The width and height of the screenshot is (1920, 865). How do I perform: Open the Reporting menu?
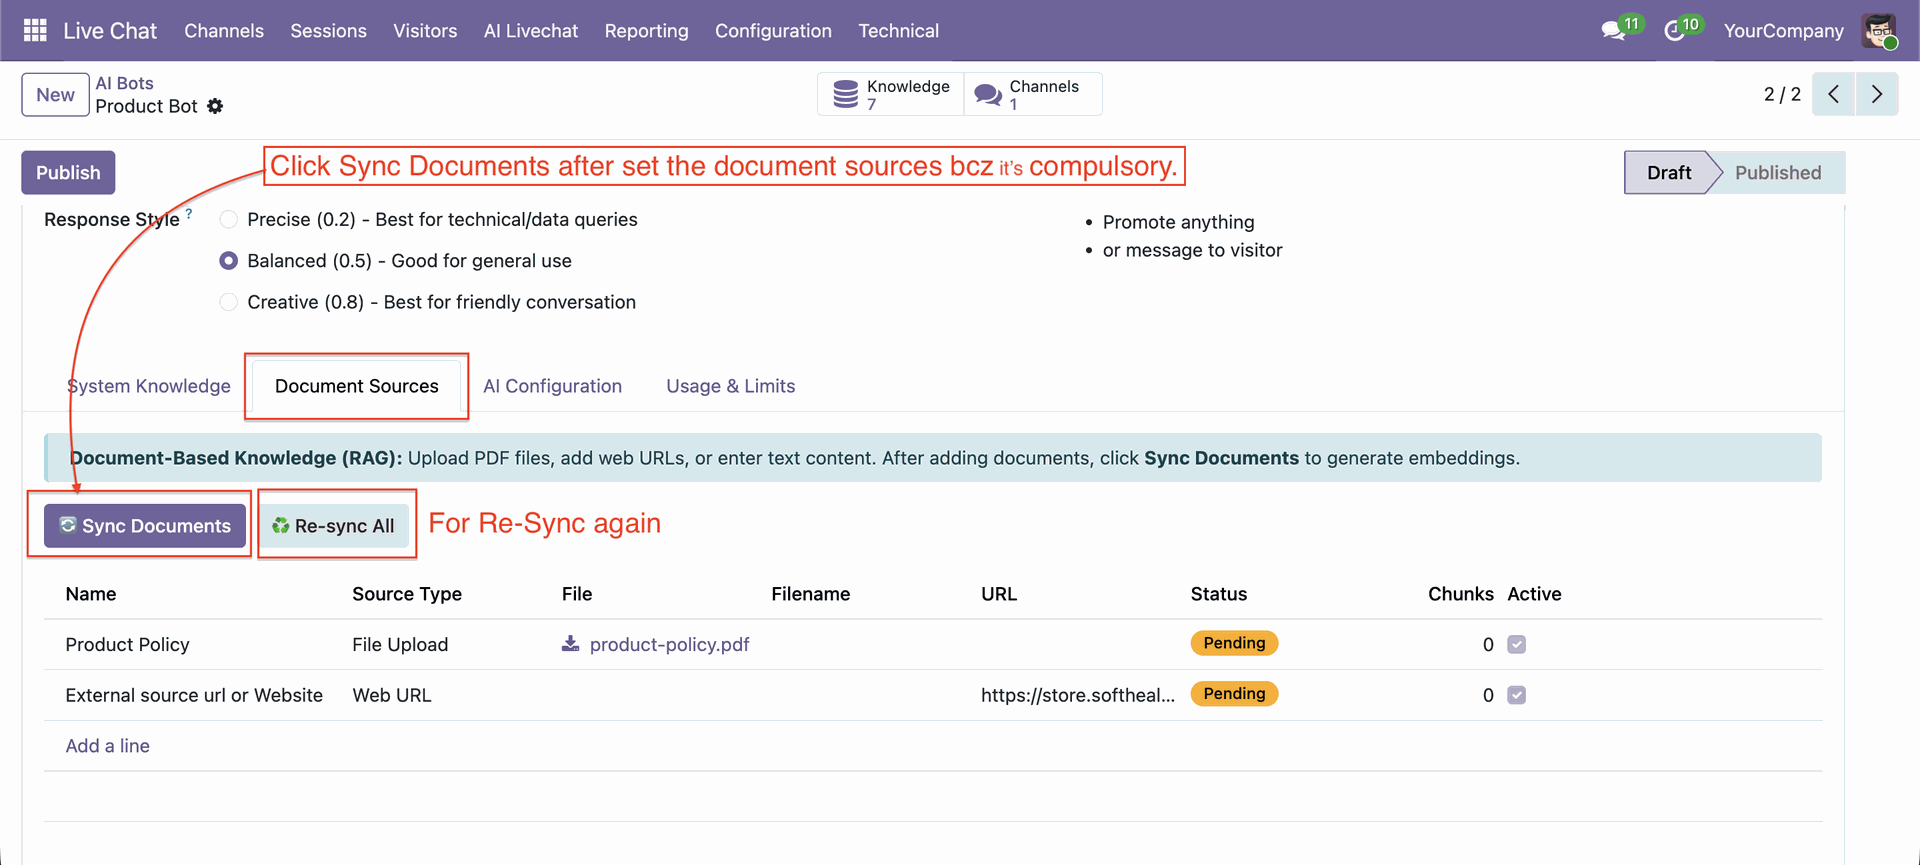click(x=646, y=31)
